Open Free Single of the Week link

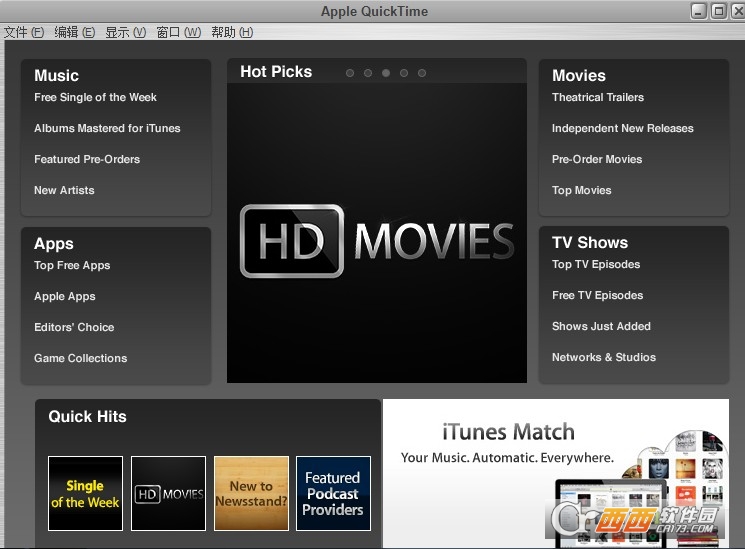96,97
